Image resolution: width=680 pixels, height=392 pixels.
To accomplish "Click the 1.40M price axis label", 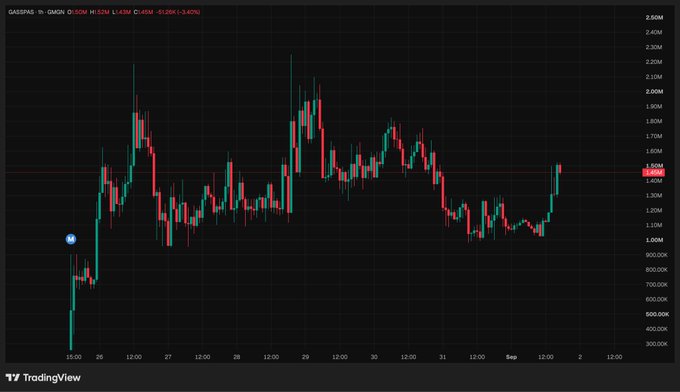I will tap(654, 180).
